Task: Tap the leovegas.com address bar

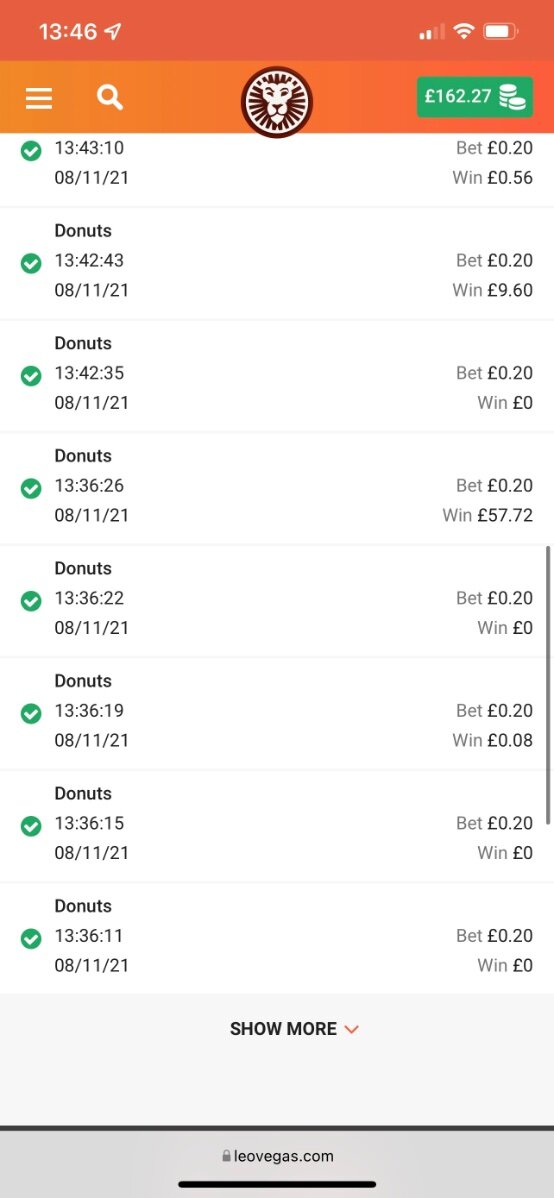Action: click(x=277, y=1156)
